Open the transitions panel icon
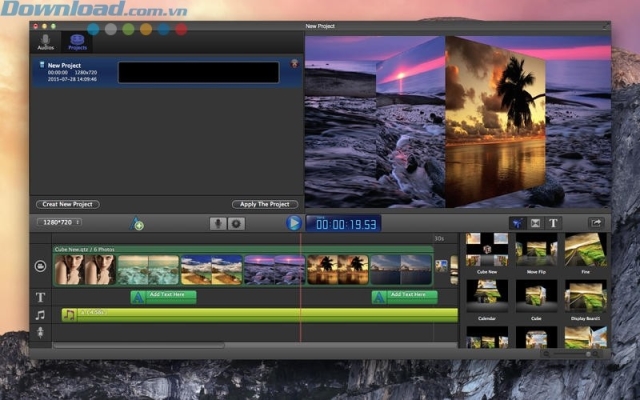Image resolution: width=640 pixels, height=400 pixels. [535, 223]
